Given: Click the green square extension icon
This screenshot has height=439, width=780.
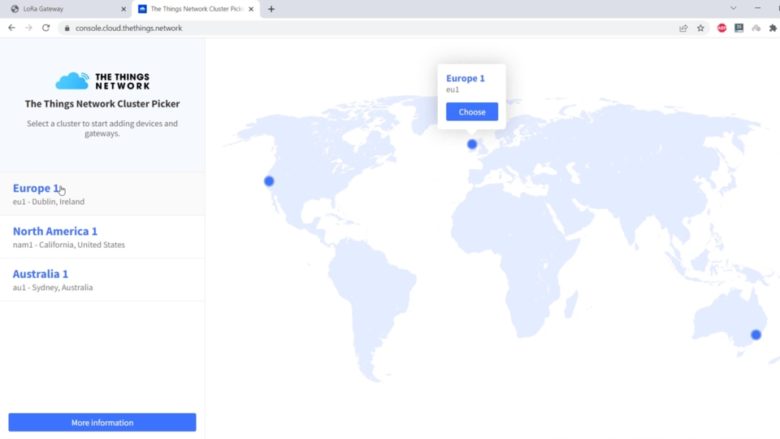Looking at the screenshot, I should point(739,28).
